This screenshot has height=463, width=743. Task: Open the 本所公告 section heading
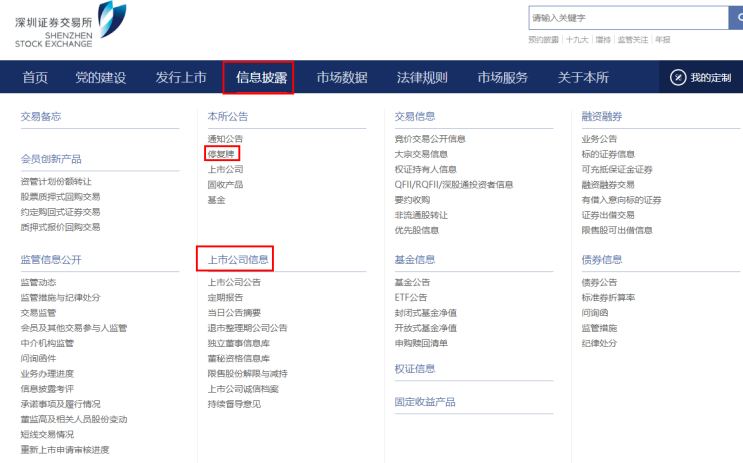[x=227, y=117]
